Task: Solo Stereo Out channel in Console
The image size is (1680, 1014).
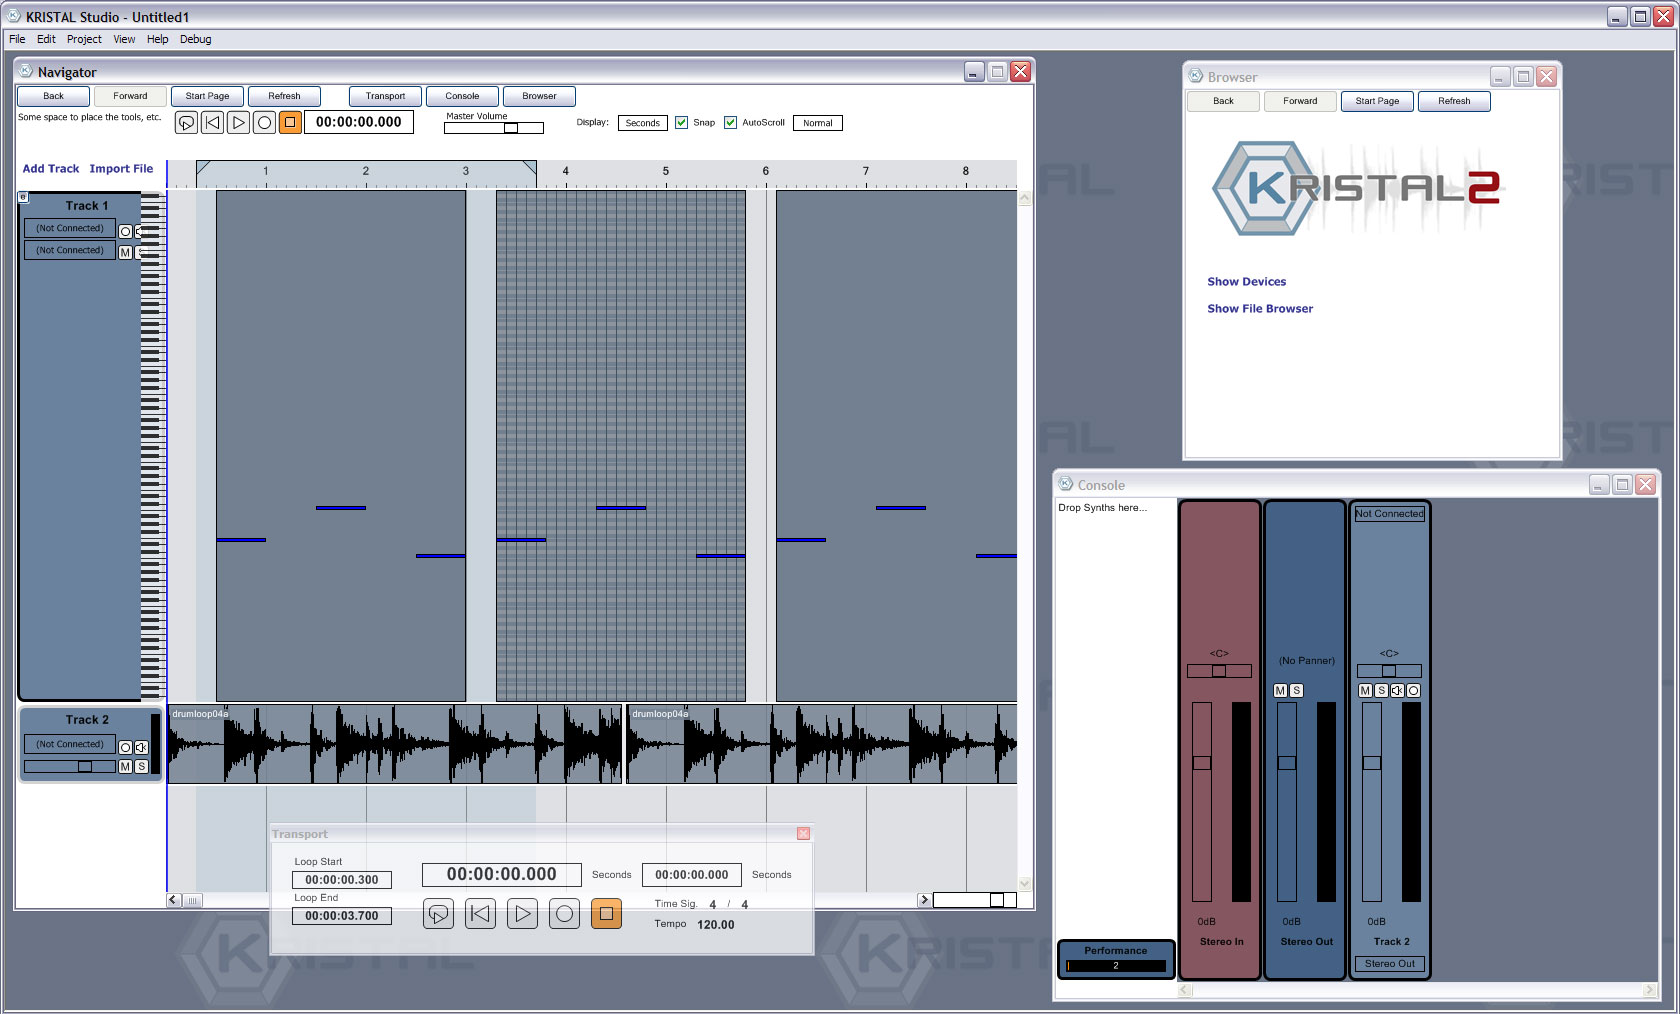Action: click(x=1296, y=691)
